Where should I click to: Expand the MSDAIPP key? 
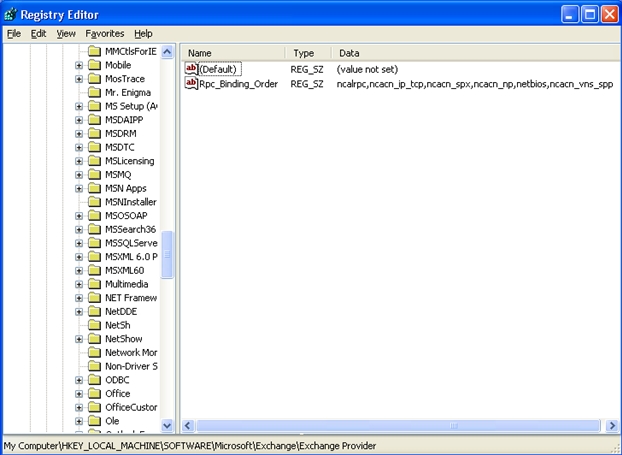pyautogui.click(x=79, y=120)
